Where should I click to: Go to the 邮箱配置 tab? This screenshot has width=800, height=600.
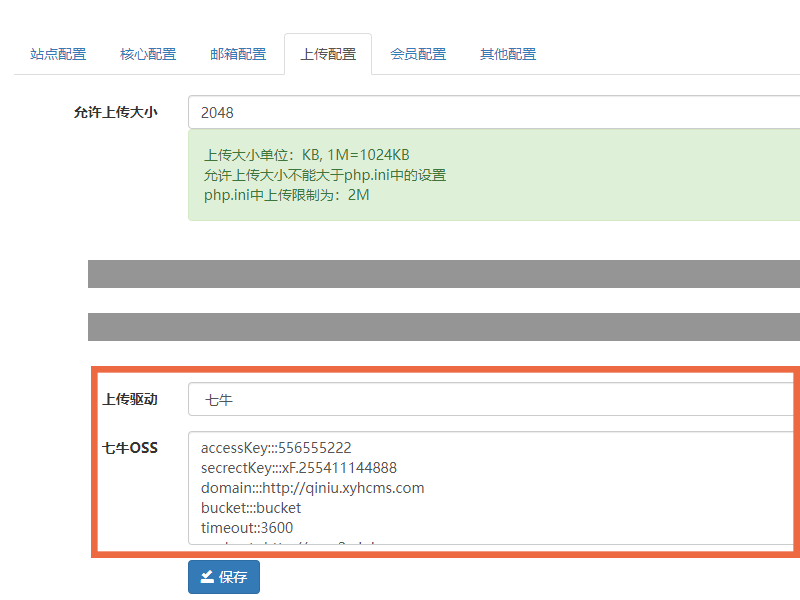(238, 54)
